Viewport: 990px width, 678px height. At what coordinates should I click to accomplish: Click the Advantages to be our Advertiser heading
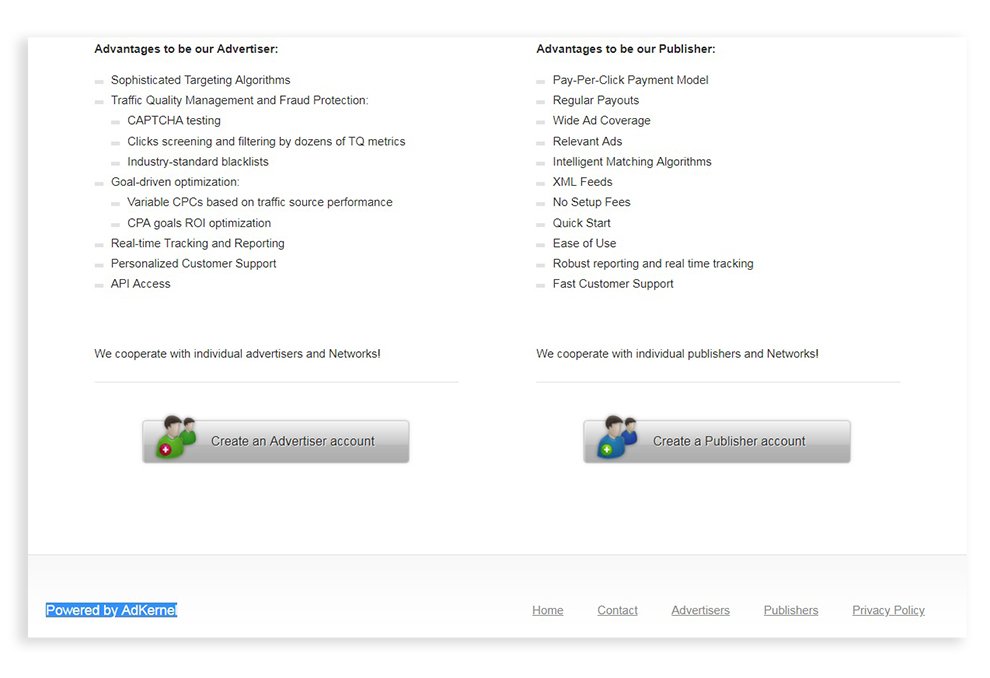coord(185,48)
